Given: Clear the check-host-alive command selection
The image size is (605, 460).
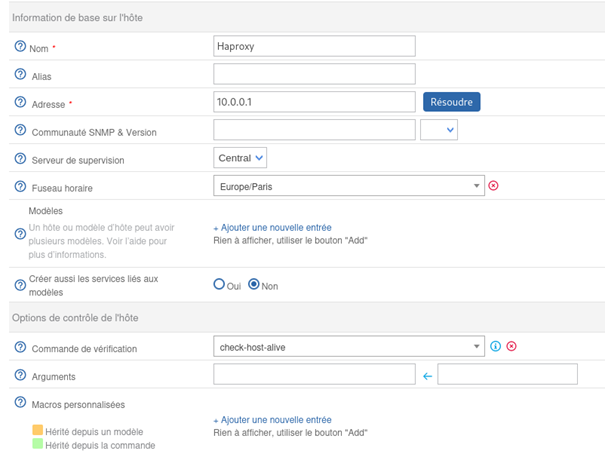Looking at the screenshot, I should coord(511,347).
